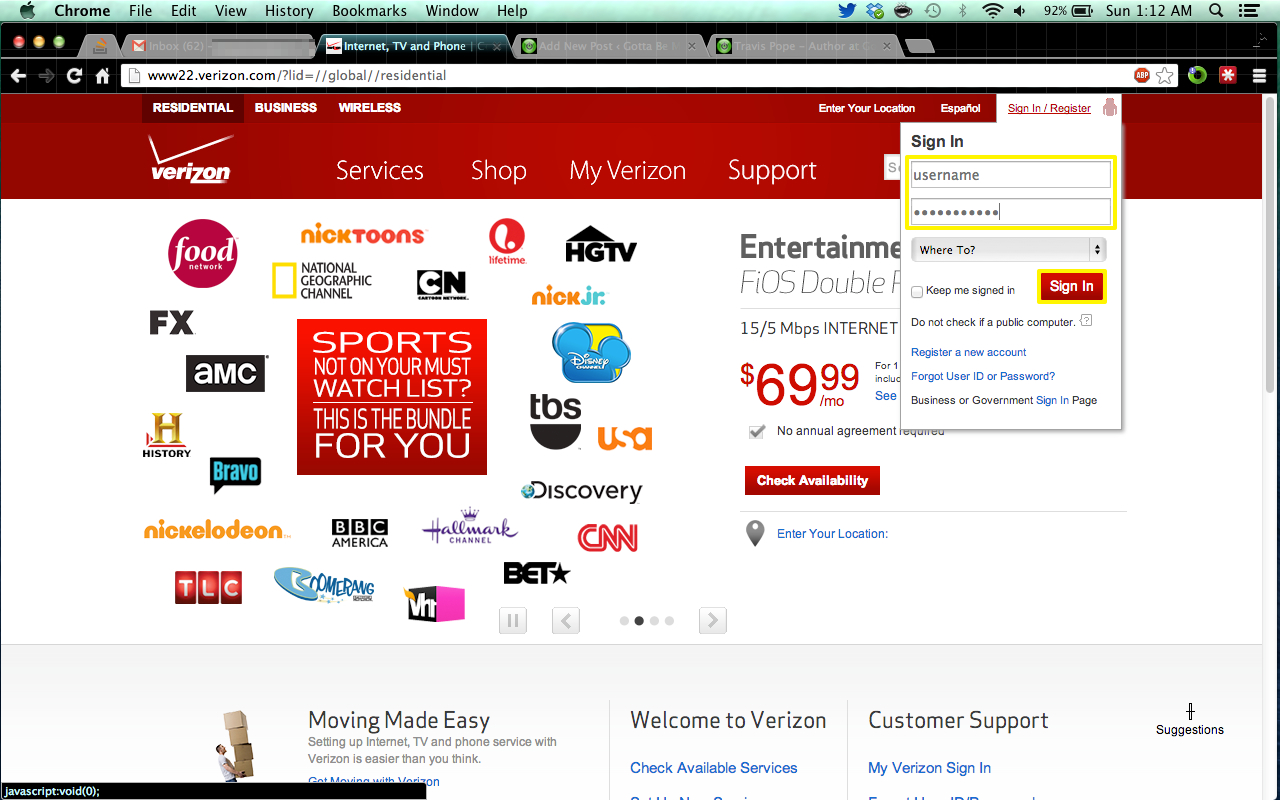Open the Wi-Fi status menu
This screenshot has width=1280, height=800.
tap(992, 11)
